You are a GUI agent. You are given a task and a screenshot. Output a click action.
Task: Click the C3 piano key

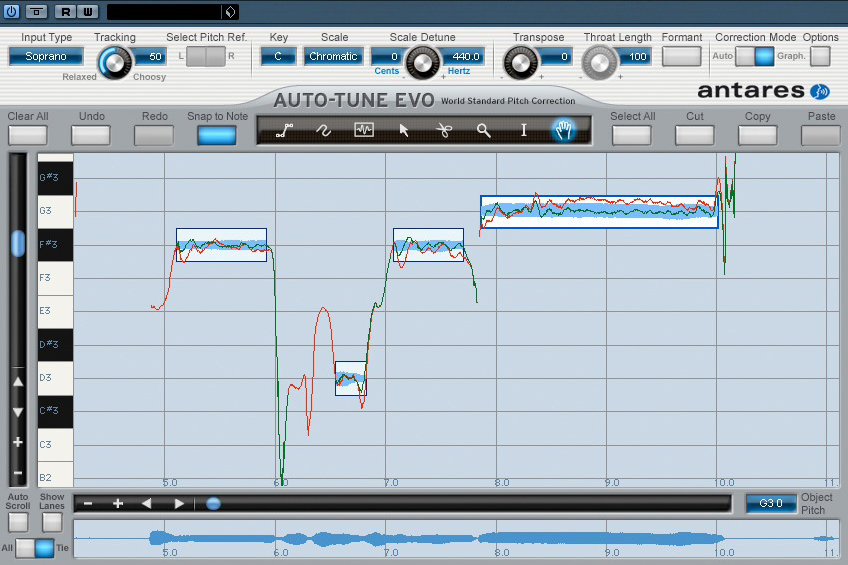point(55,444)
